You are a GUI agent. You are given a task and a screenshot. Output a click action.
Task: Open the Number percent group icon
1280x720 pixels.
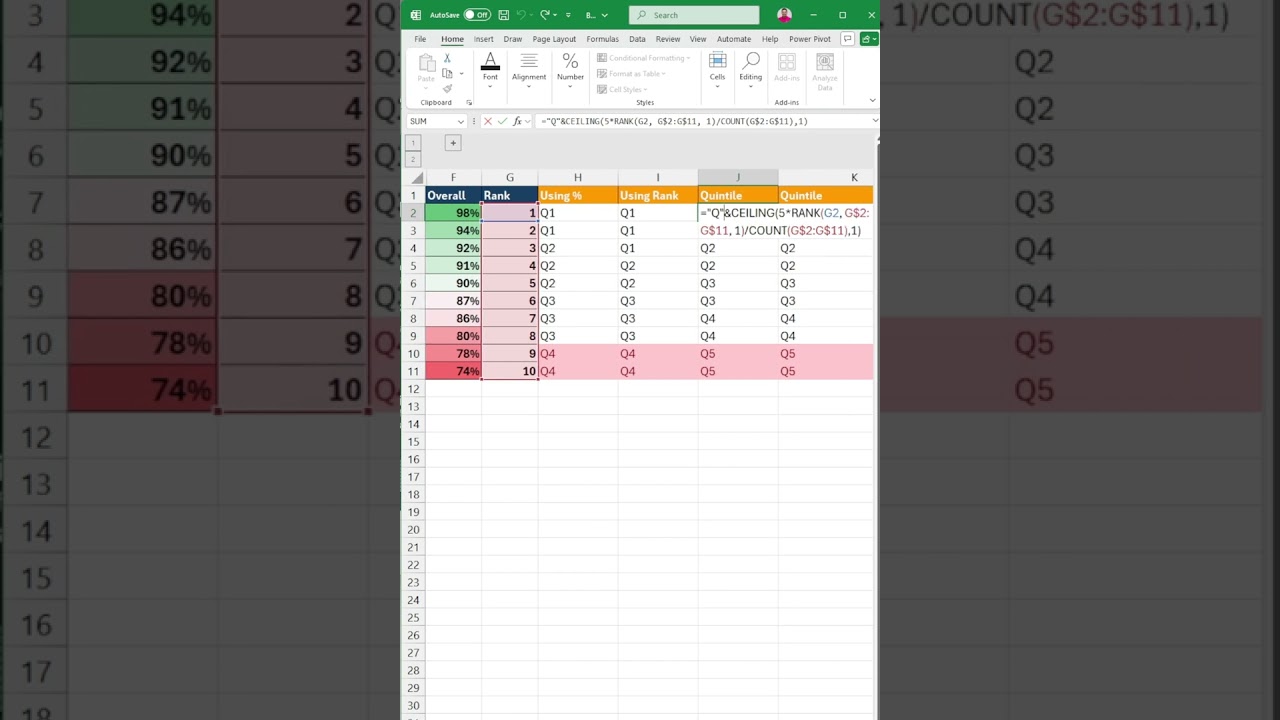tap(570, 62)
